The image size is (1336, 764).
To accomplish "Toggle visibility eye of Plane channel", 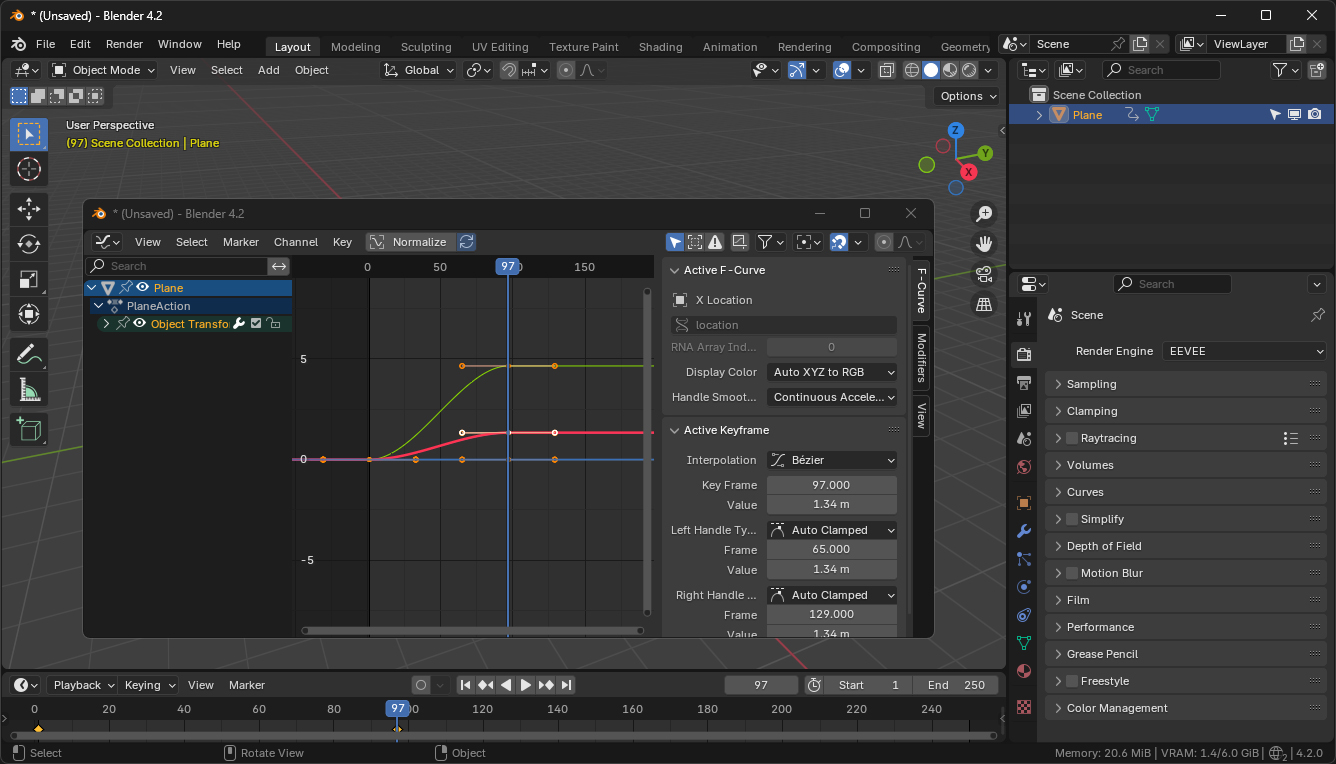I will (x=142, y=288).
